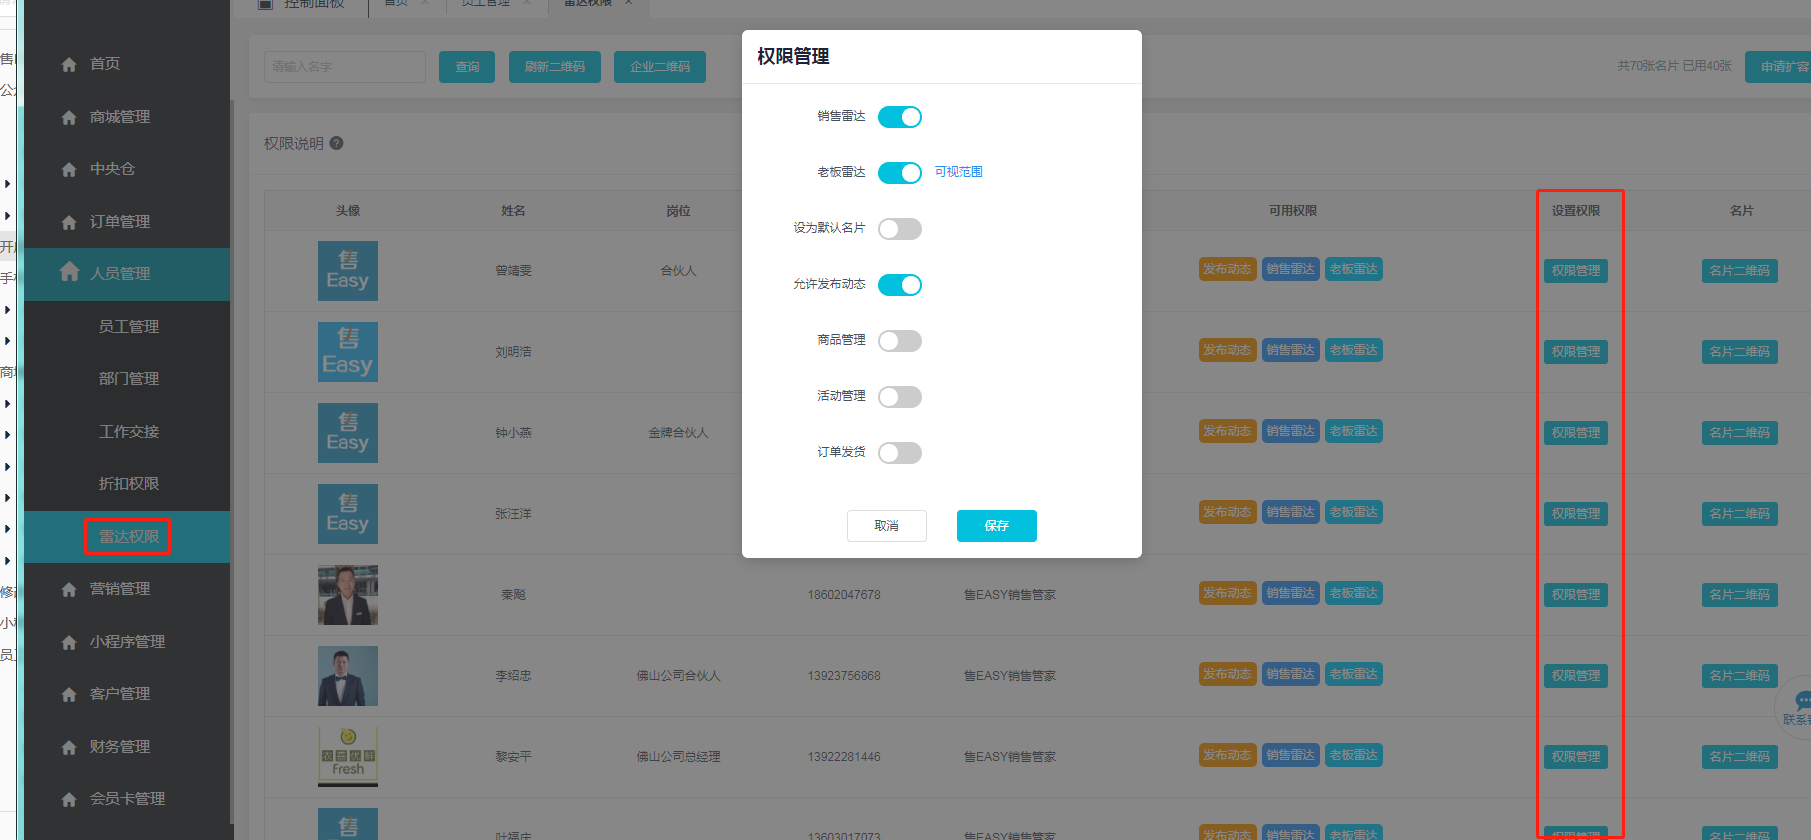This screenshot has width=1811, height=840.
Task: Click the 销售雷达 tag in the 13922281446 row
Action: tap(1291, 755)
